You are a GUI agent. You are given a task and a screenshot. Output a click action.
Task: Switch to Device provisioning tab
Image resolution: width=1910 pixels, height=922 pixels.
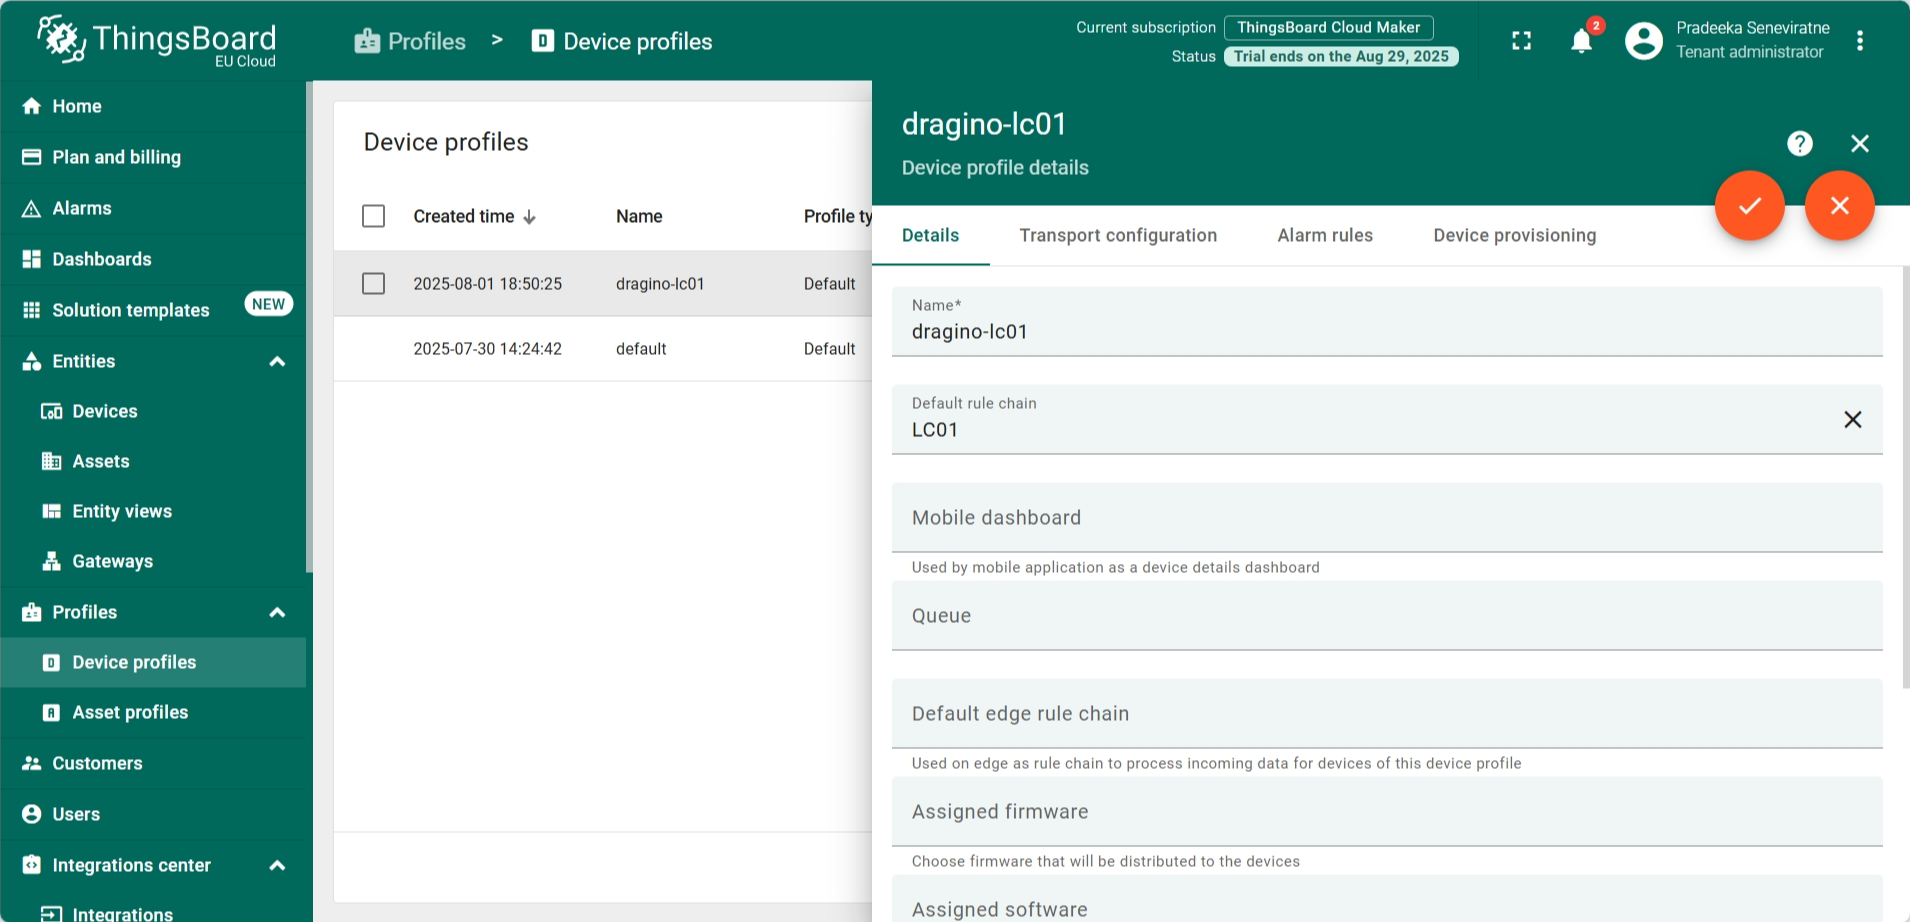[x=1515, y=236]
